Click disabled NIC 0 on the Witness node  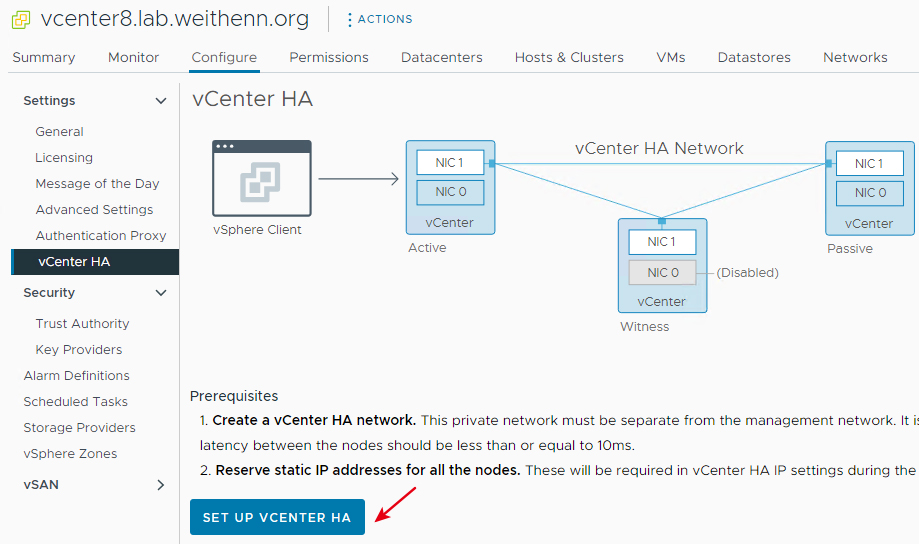[662, 273]
